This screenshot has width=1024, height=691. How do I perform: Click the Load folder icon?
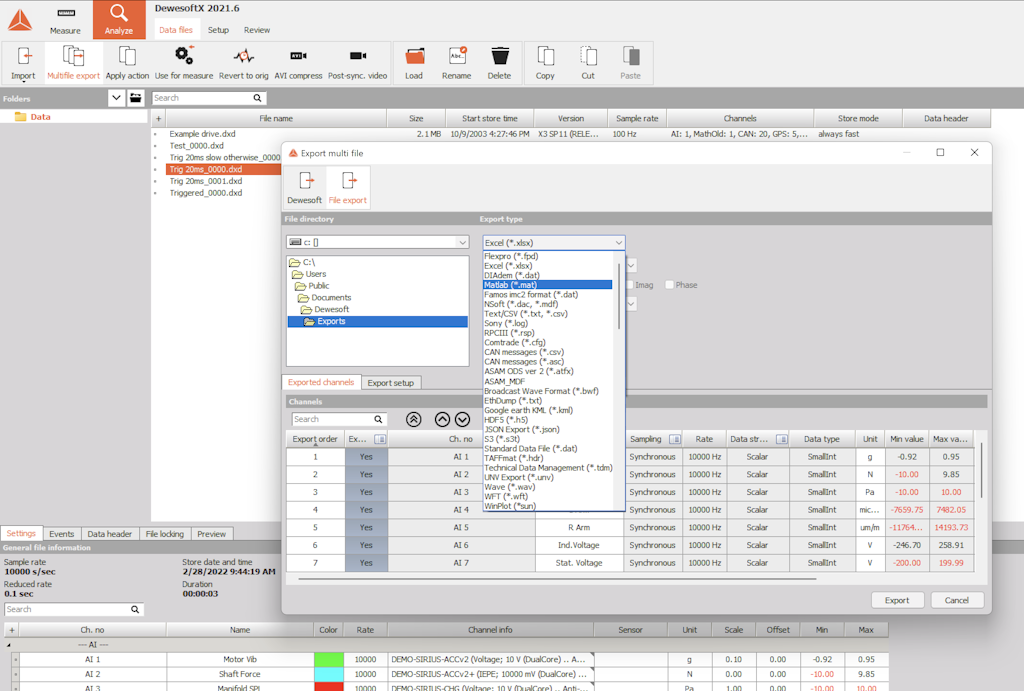414,56
